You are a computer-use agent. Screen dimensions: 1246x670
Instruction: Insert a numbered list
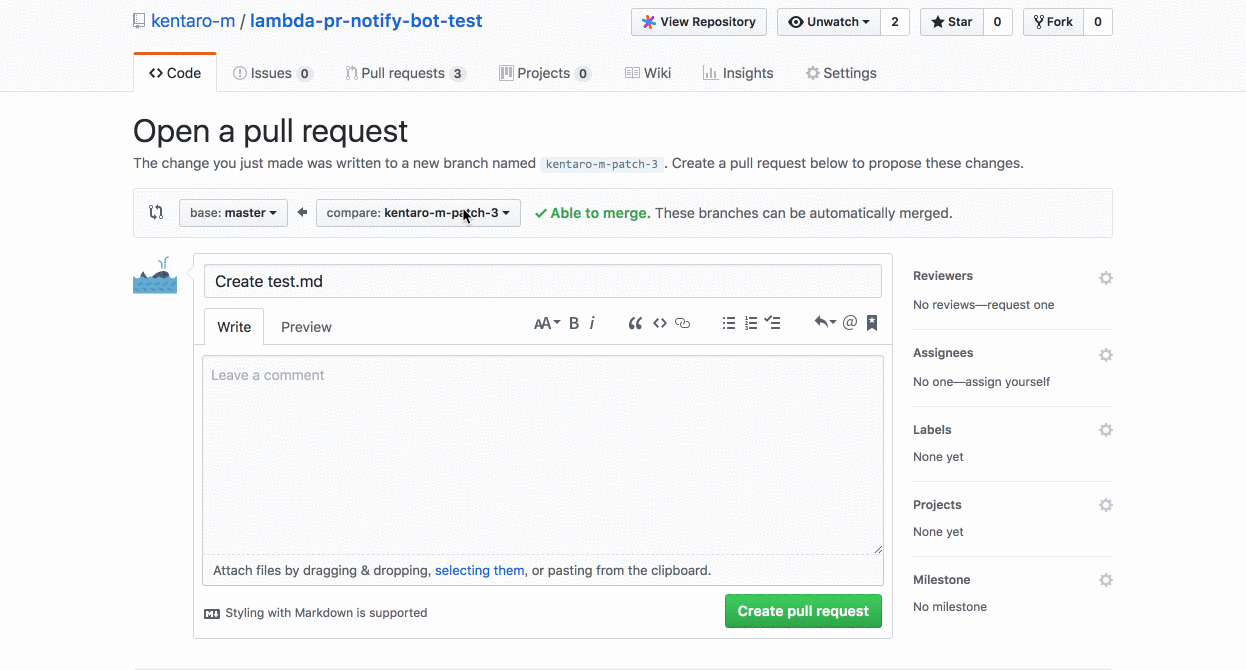pyautogui.click(x=751, y=323)
